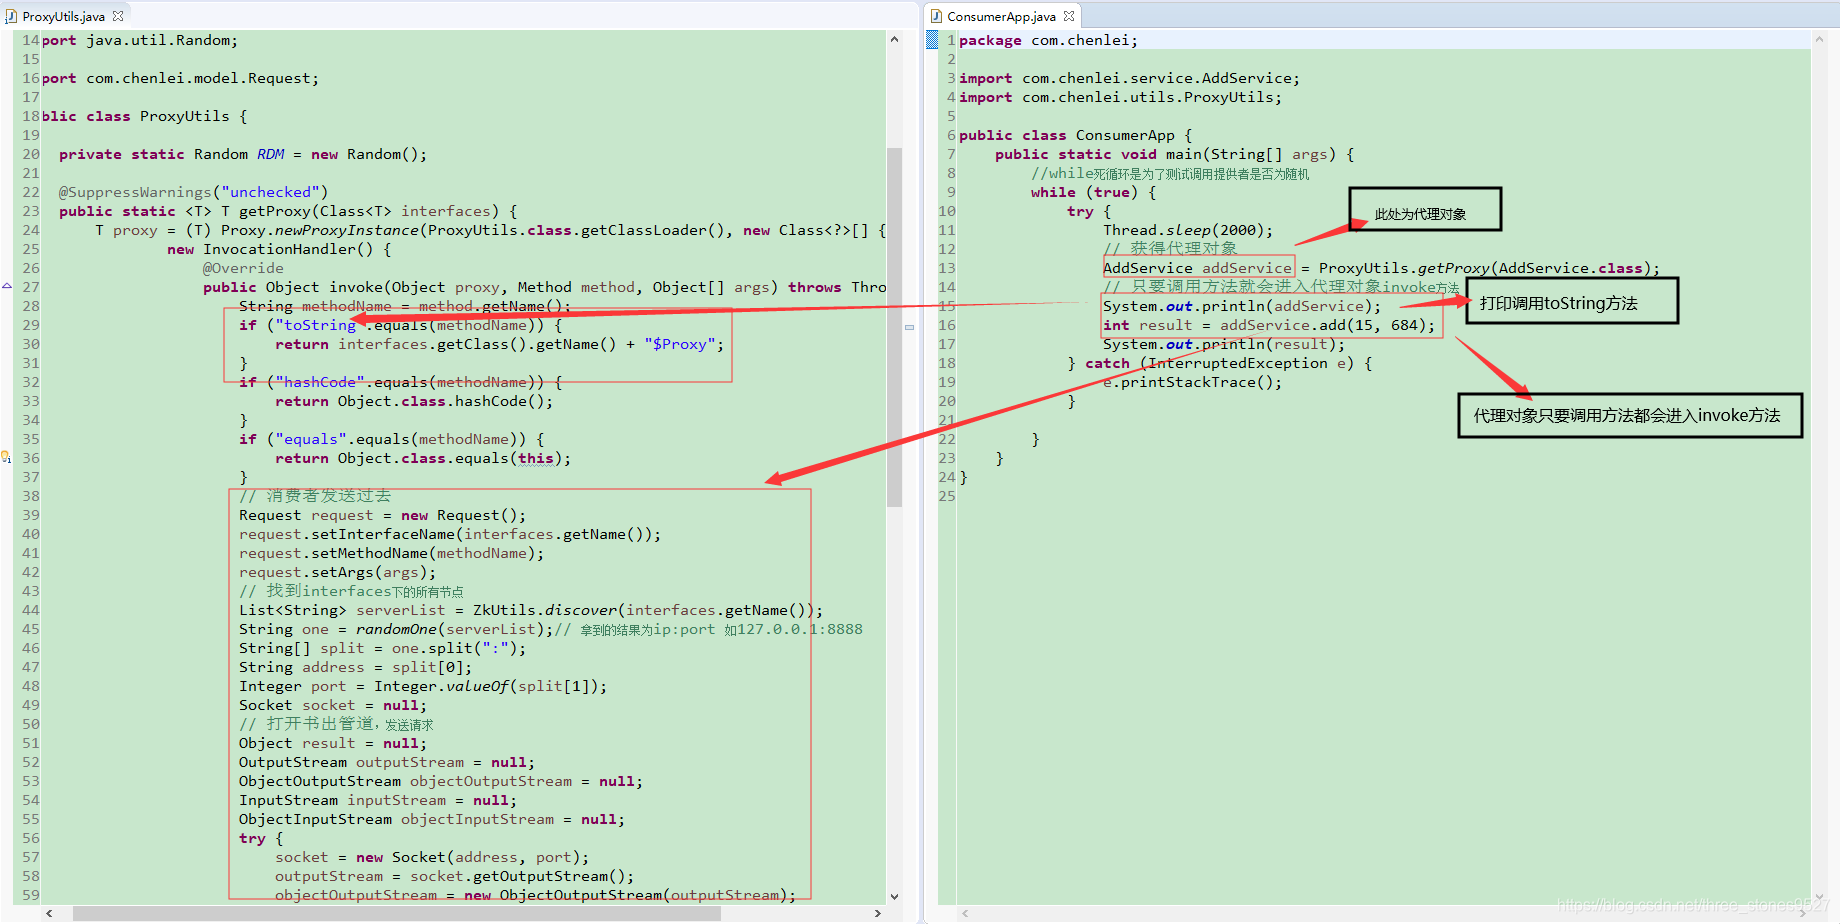The width and height of the screenshot is (1840, 924).
Task: Click the Java file icon on ProxyUtils.java tab
Action: point(12,16)
